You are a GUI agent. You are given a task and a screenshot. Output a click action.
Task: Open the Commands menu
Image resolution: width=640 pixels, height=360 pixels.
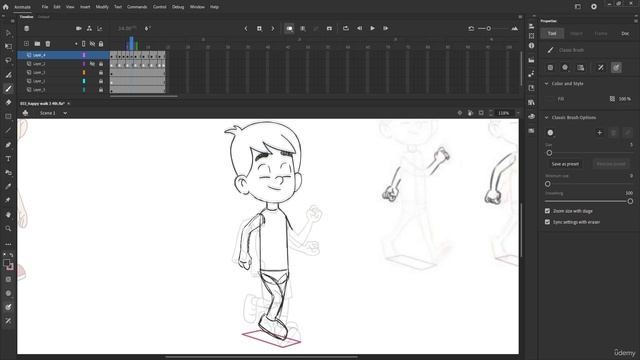pyautogui.click(x=137, y=7)
